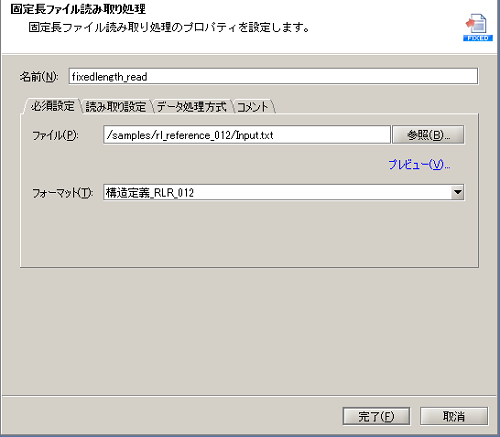Focus the 名前(N) name input field
The height and width of the screenshot is (437, 500).
(x=273, y=76)
